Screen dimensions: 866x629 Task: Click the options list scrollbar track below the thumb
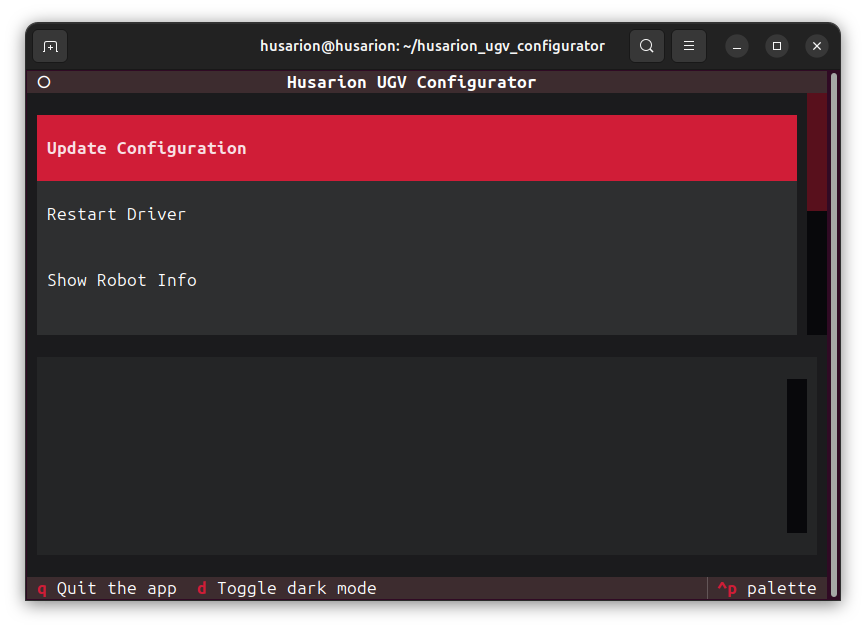pyautogui.click(x=817, y=272)
